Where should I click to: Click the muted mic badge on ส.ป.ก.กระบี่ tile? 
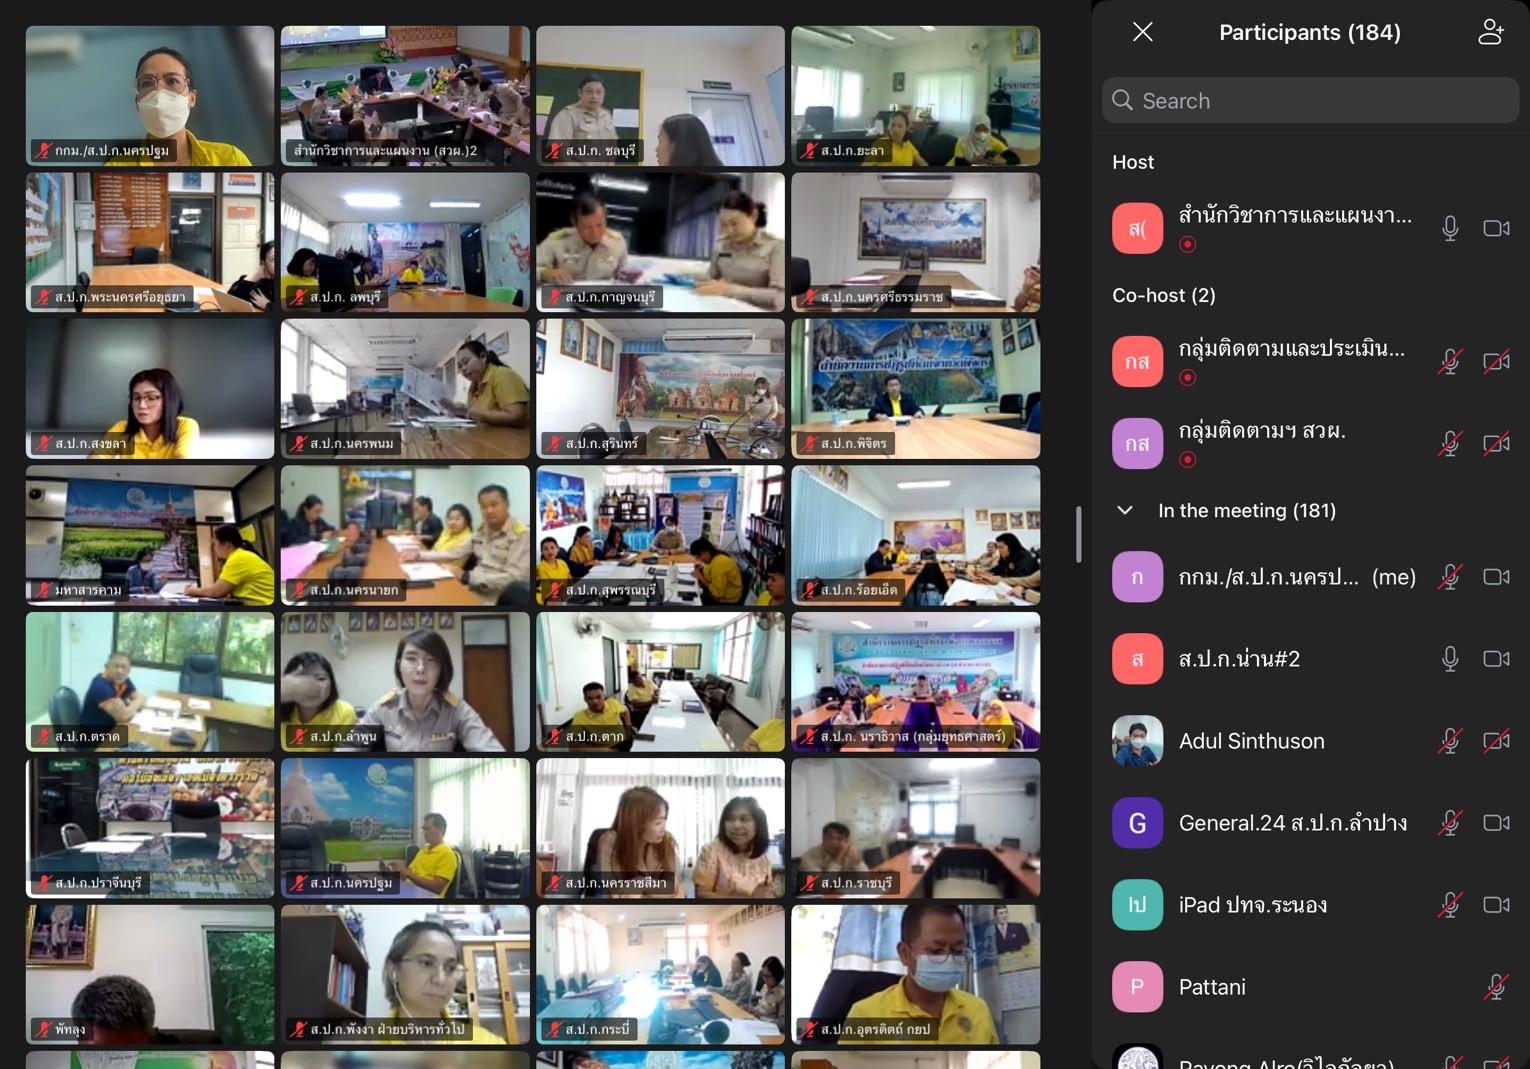pos(554,1030)
